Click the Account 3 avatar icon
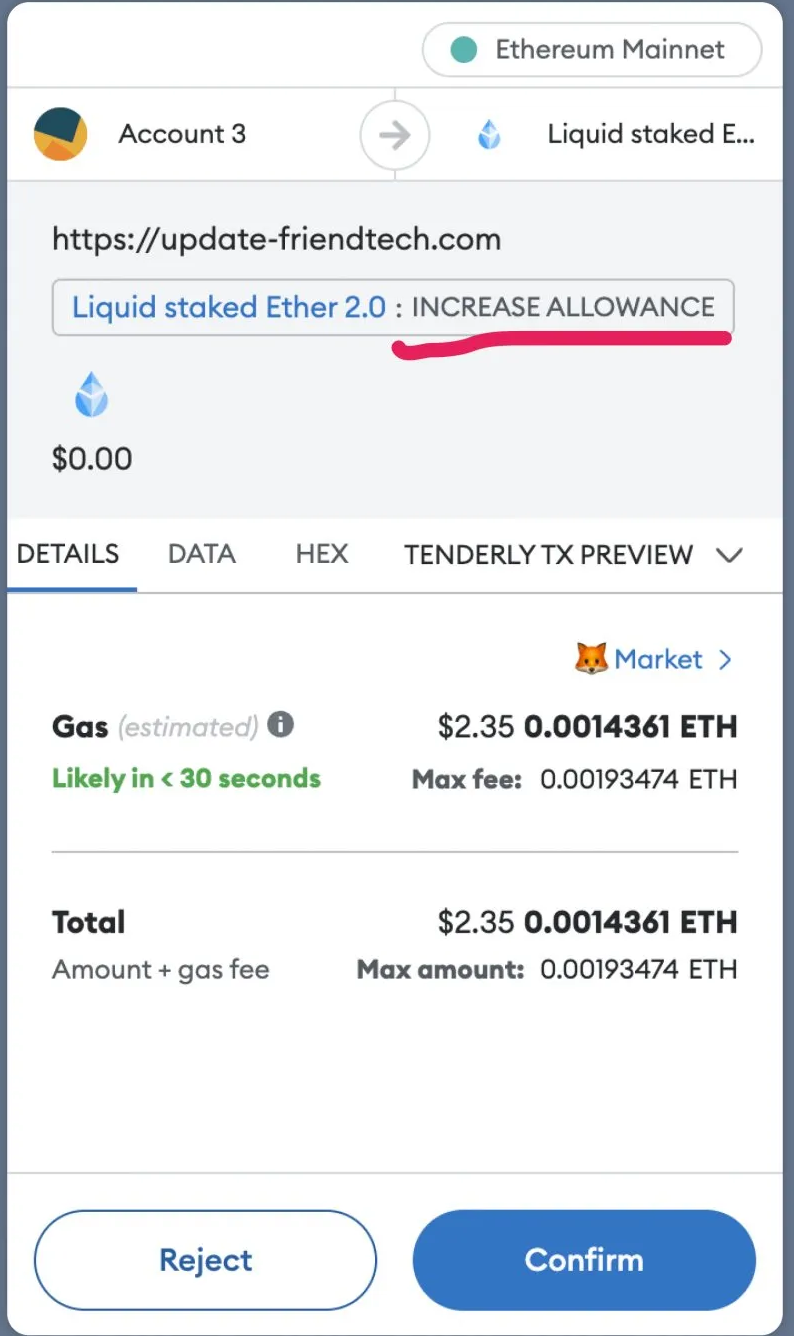794x1336 pixels. (x=60, y=134)
